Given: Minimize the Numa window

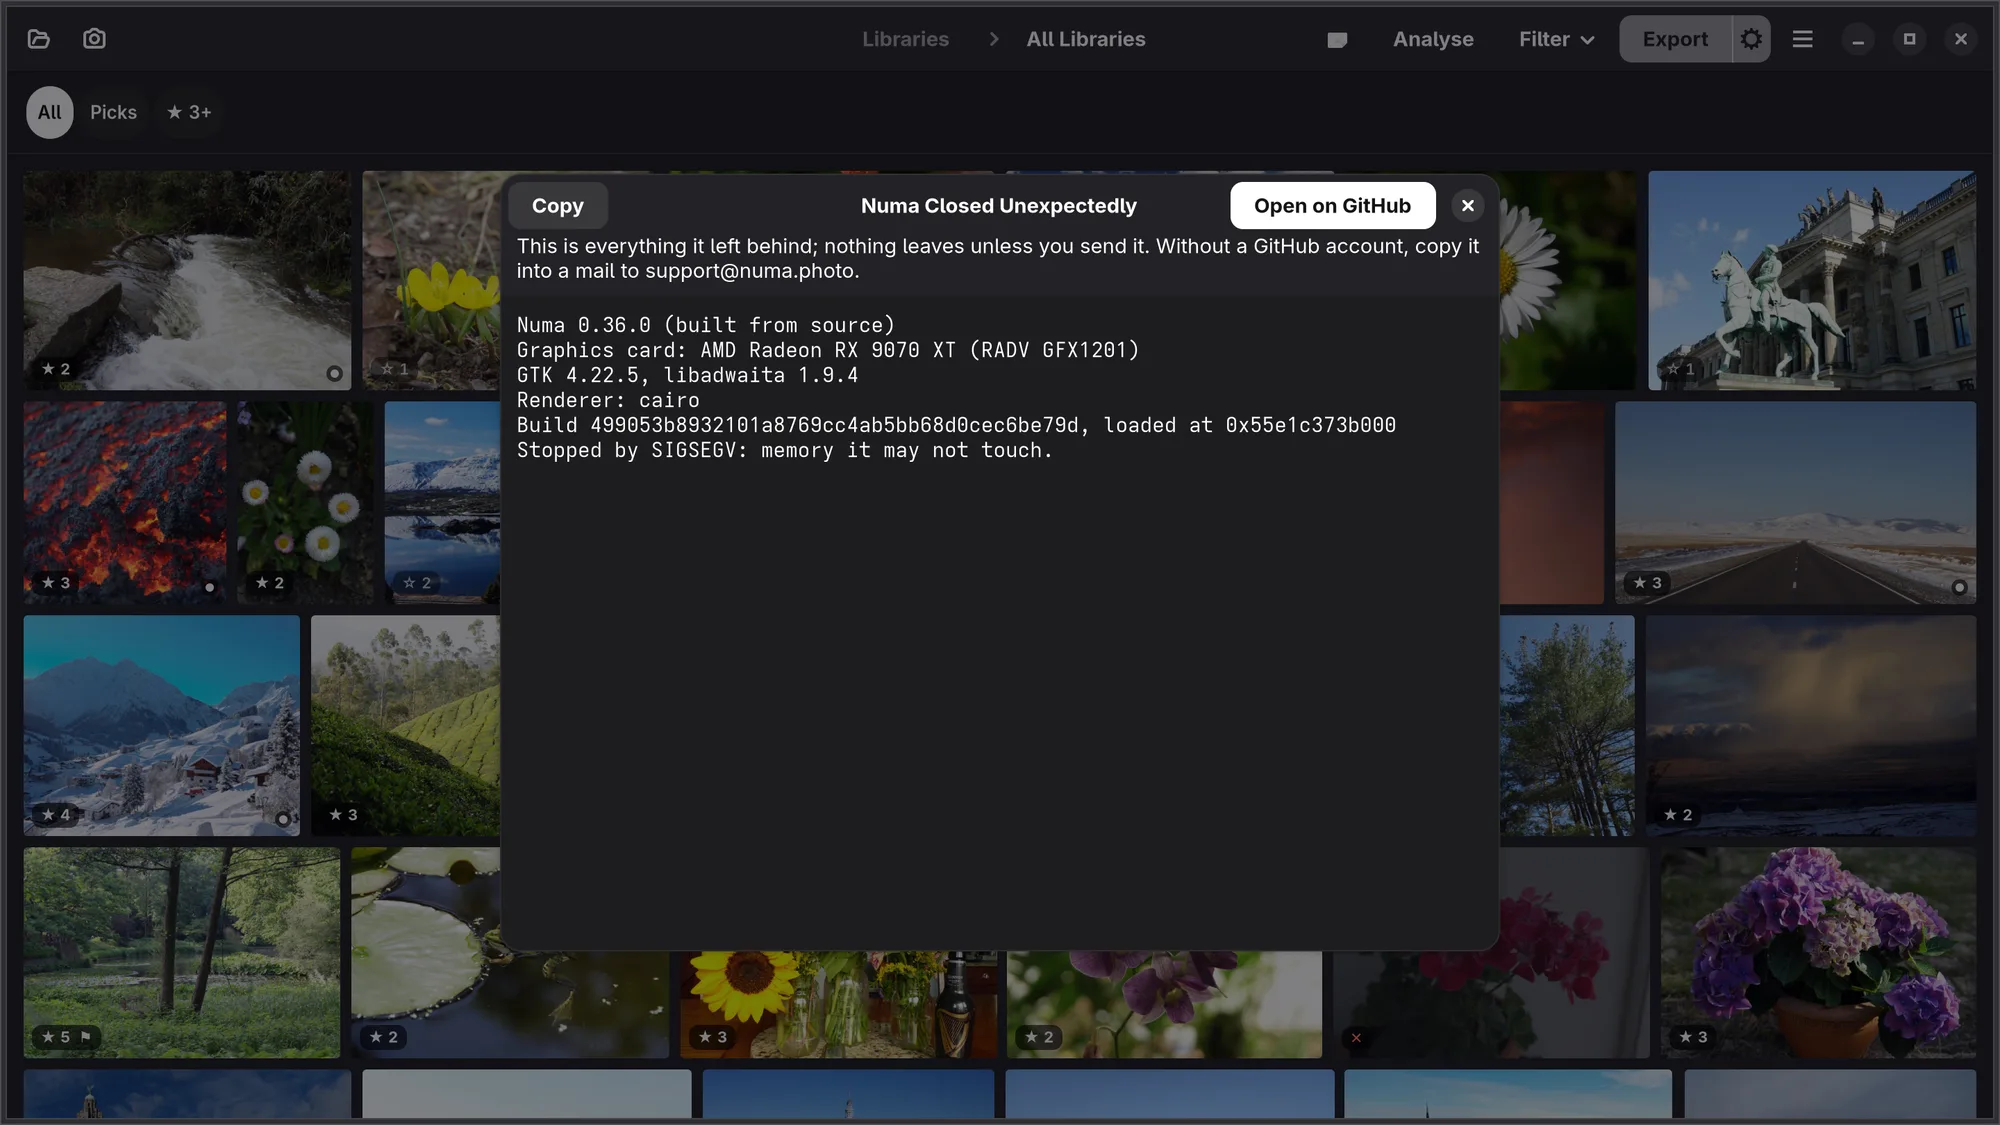Looking at the screenshot, I should tap(1858, 39).
